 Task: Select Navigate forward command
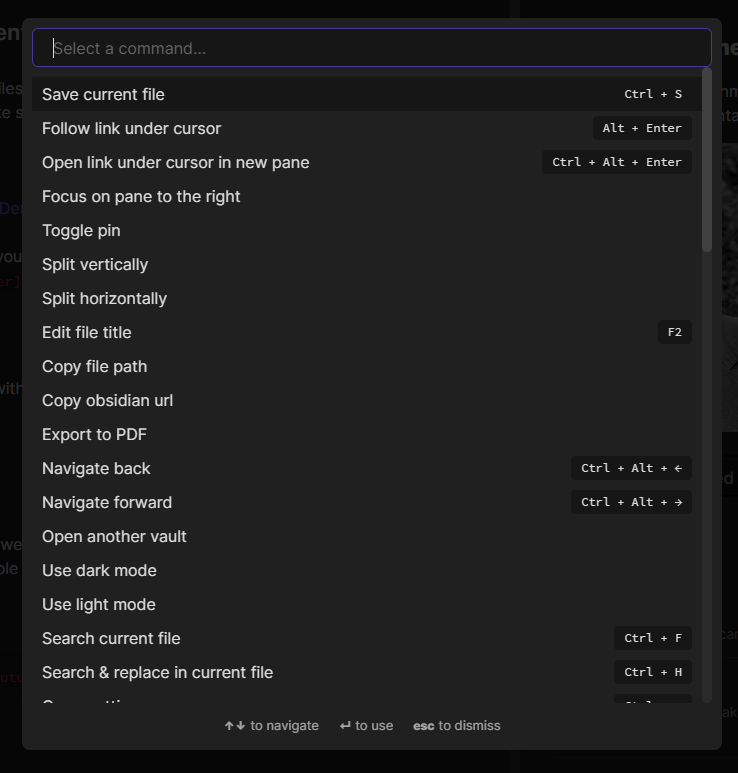click(107, 502)
